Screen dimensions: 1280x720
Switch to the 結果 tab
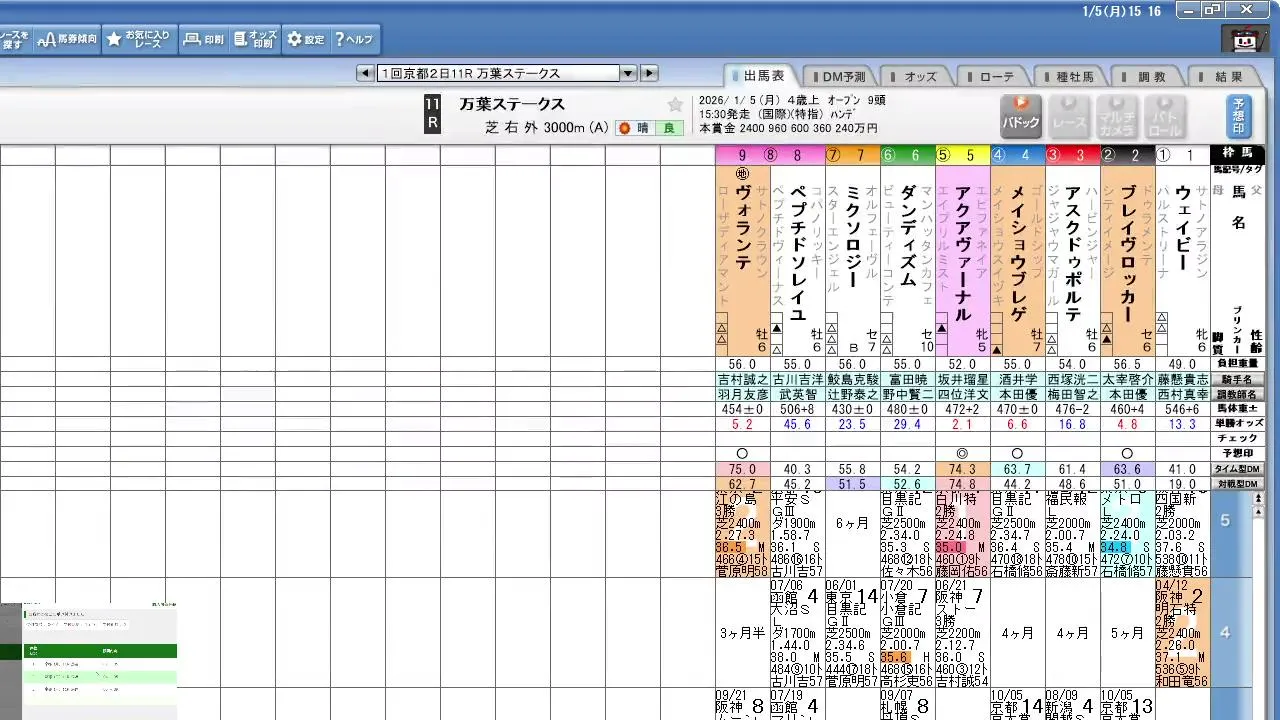pos(1227,76)
